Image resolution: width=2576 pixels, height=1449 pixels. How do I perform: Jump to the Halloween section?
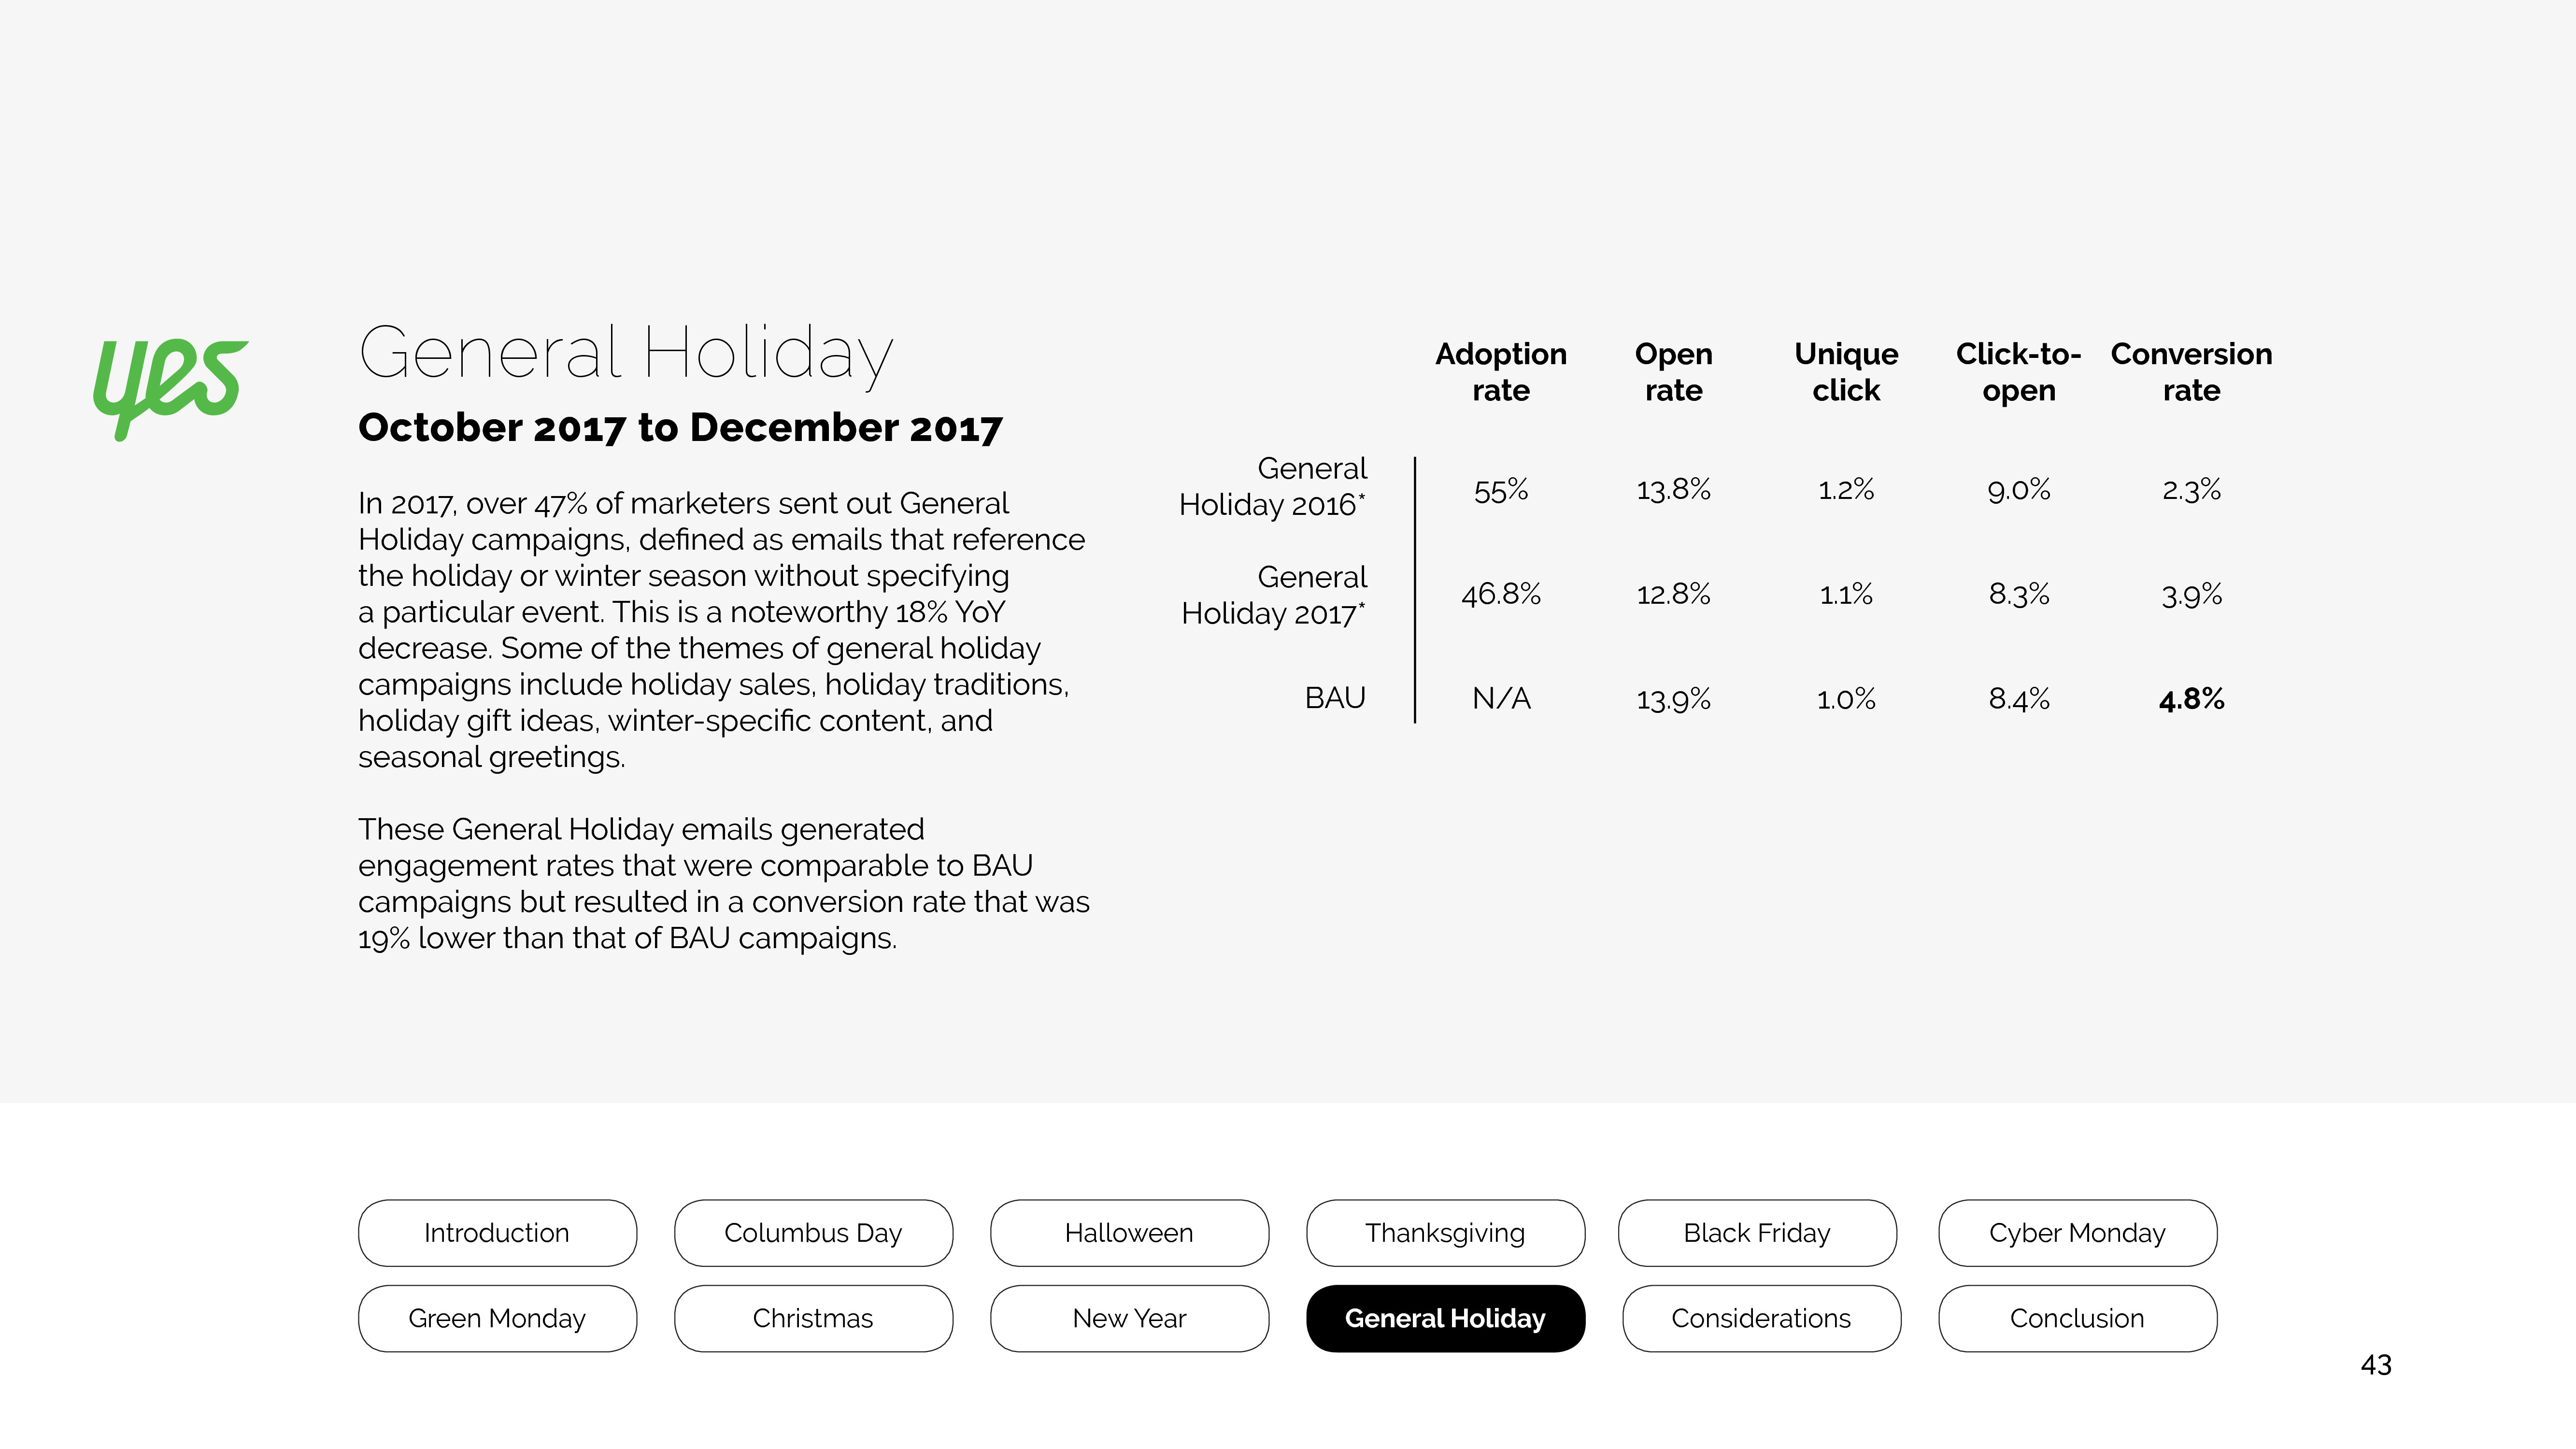[1129, 1232]
